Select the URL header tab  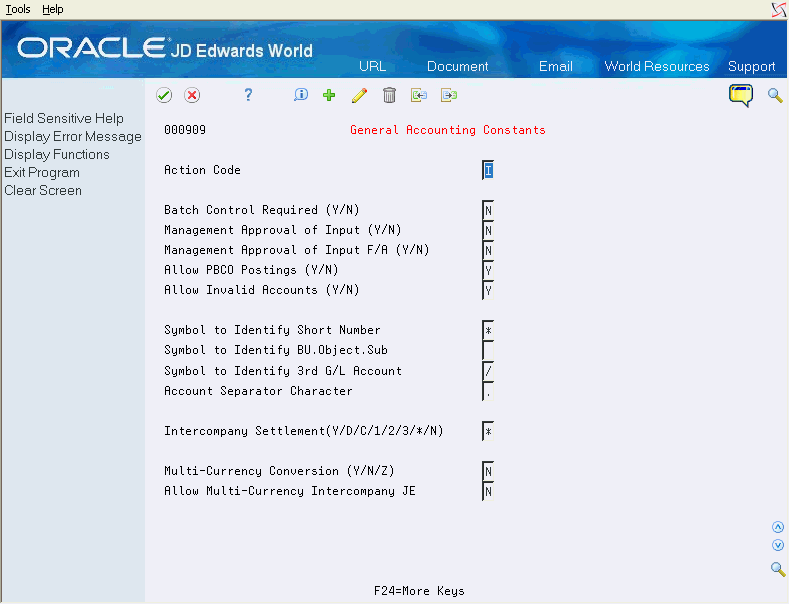pos(372,66)
